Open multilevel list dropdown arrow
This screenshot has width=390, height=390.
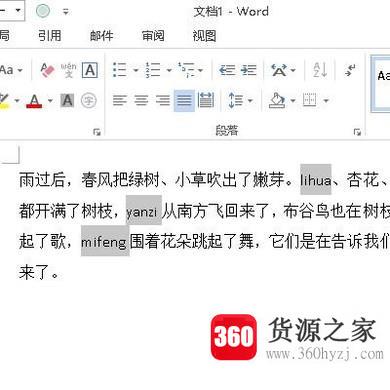(200, 70)
